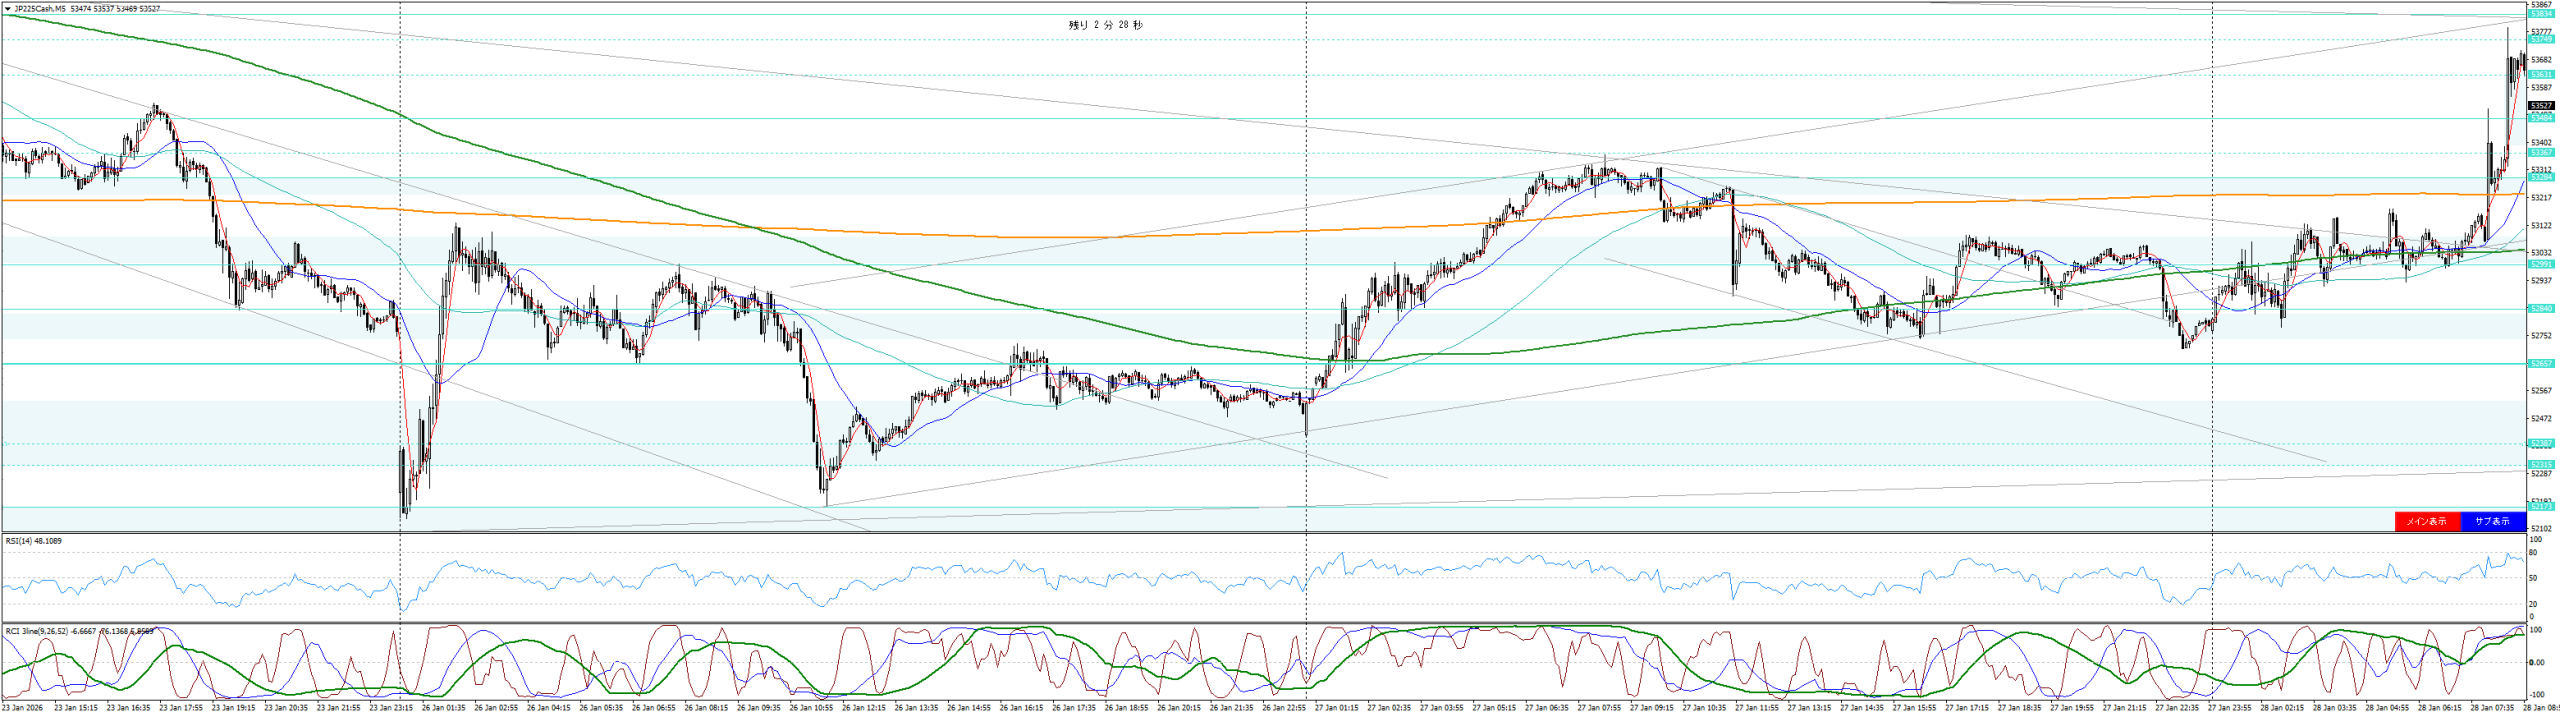This screenshot has height=717, width=2560.
Task: Click the 26 Jan 01:35 time axis label
Action: 441,708
